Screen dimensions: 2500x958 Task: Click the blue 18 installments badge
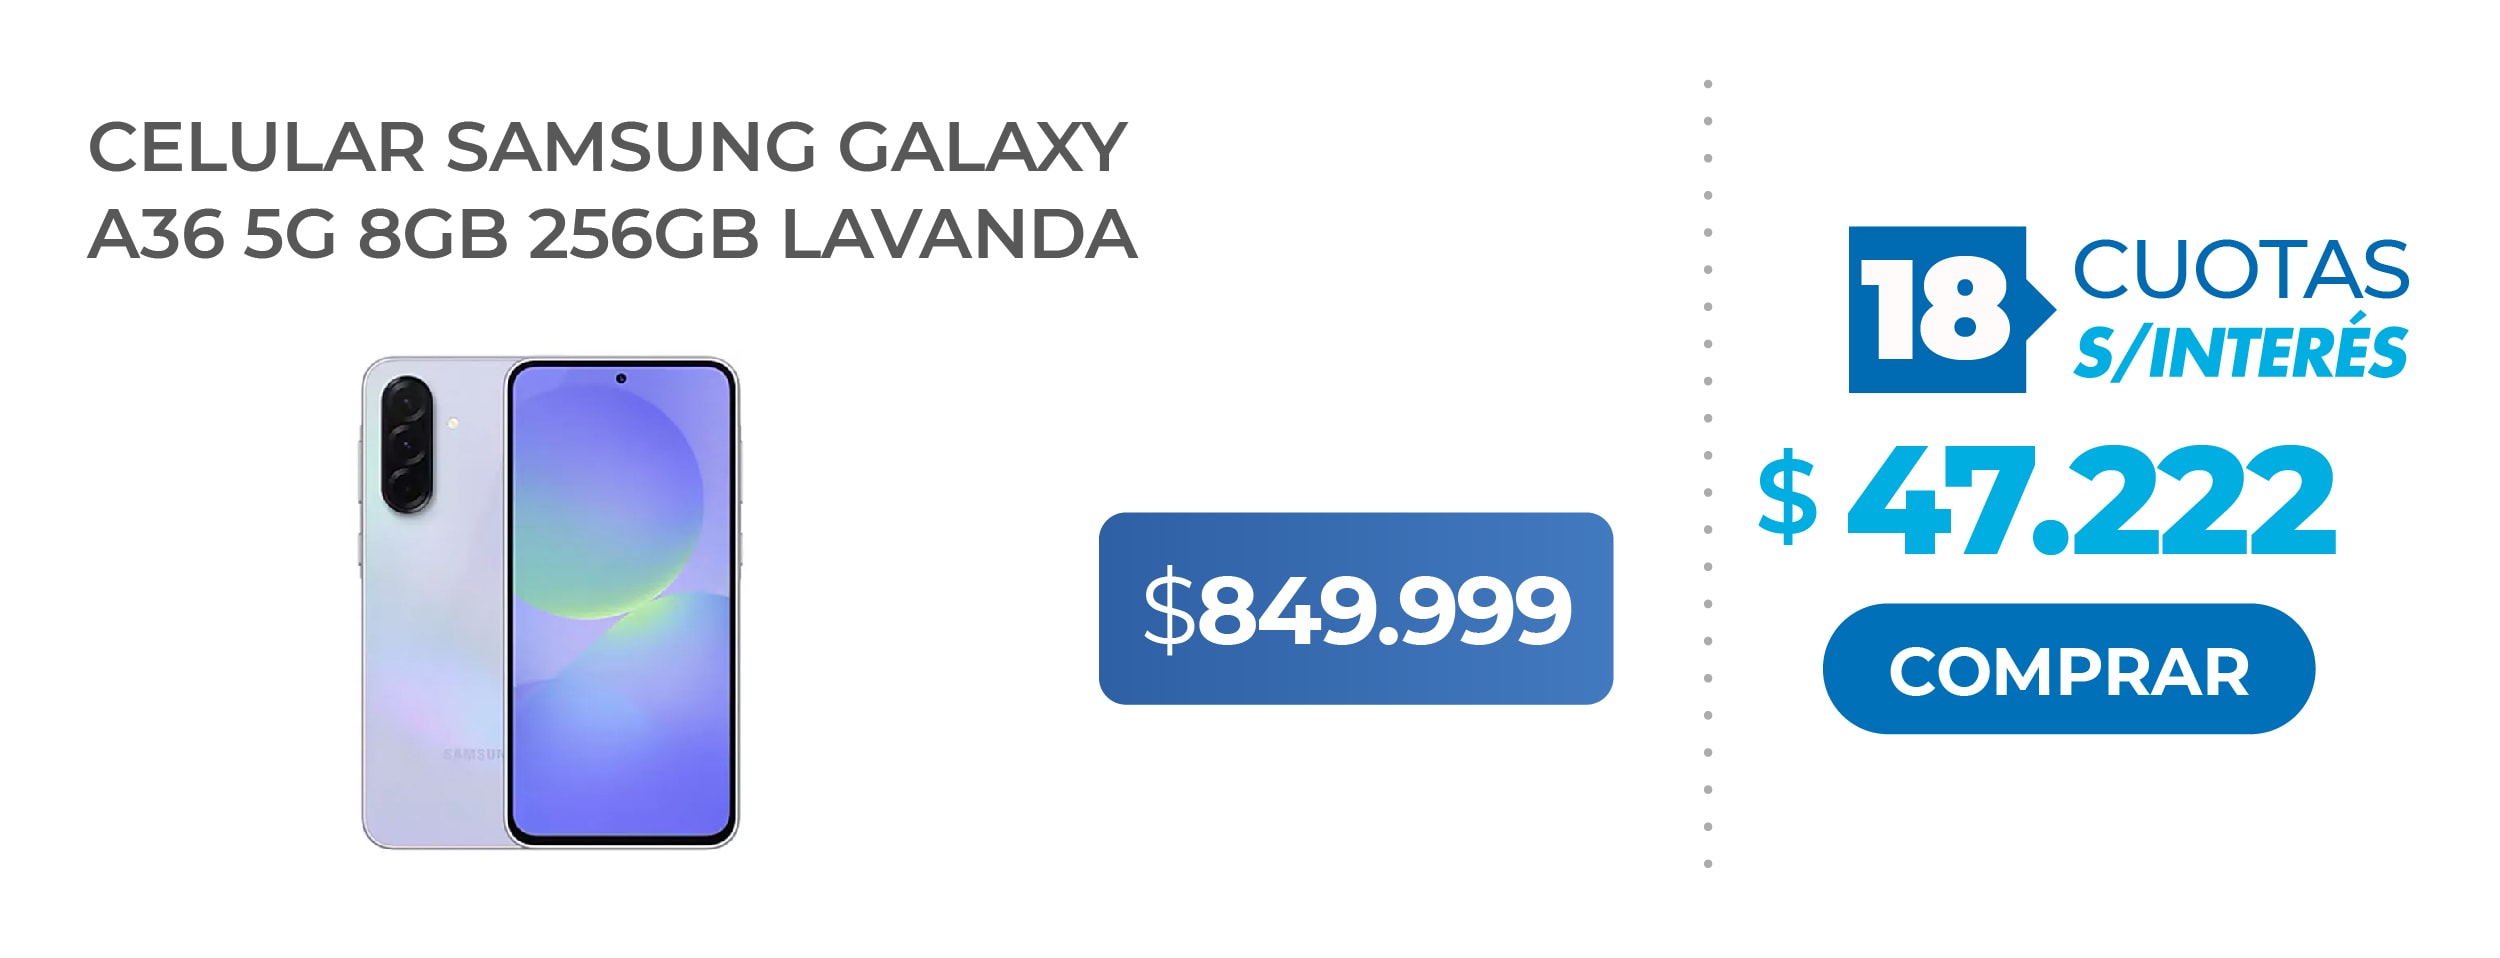pos(1936,309)
